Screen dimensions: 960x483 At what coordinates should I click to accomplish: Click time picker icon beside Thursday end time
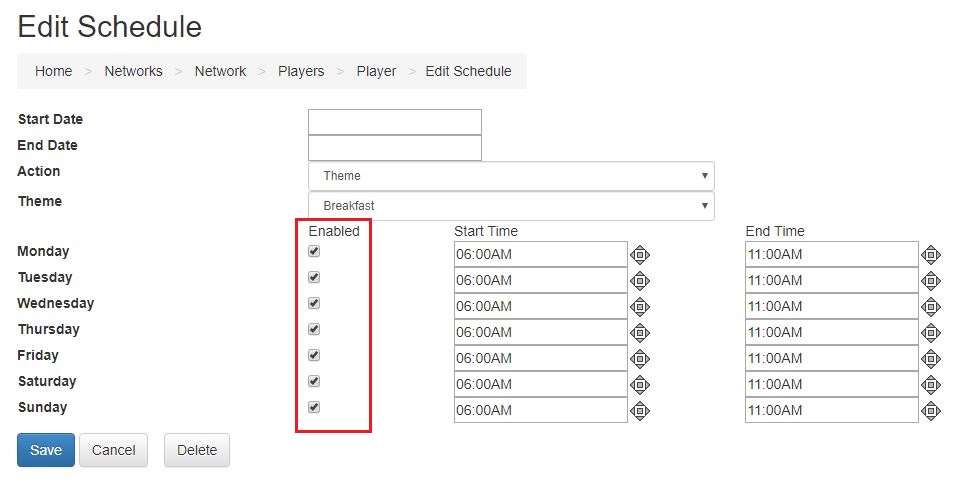pos(931,332)
